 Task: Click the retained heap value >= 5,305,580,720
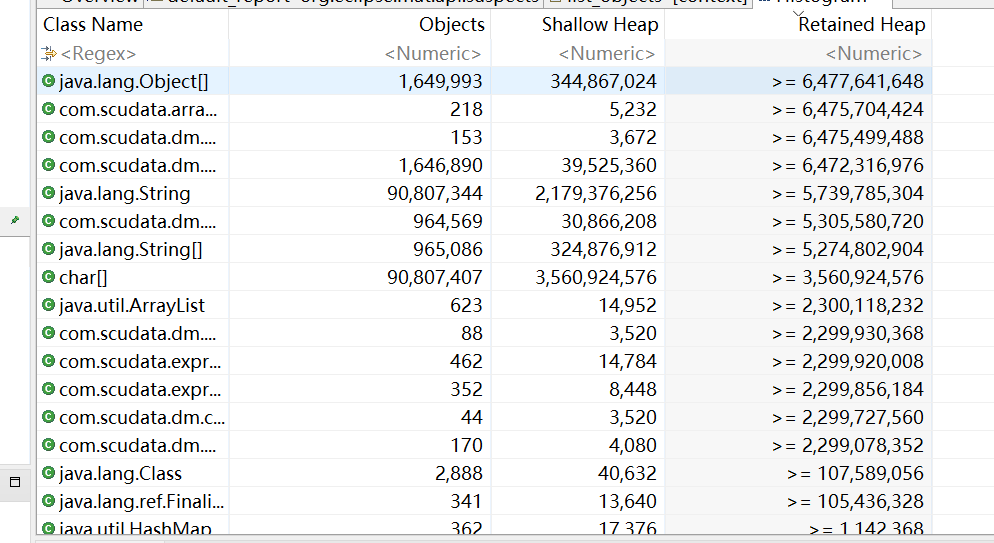pos(848,221)
